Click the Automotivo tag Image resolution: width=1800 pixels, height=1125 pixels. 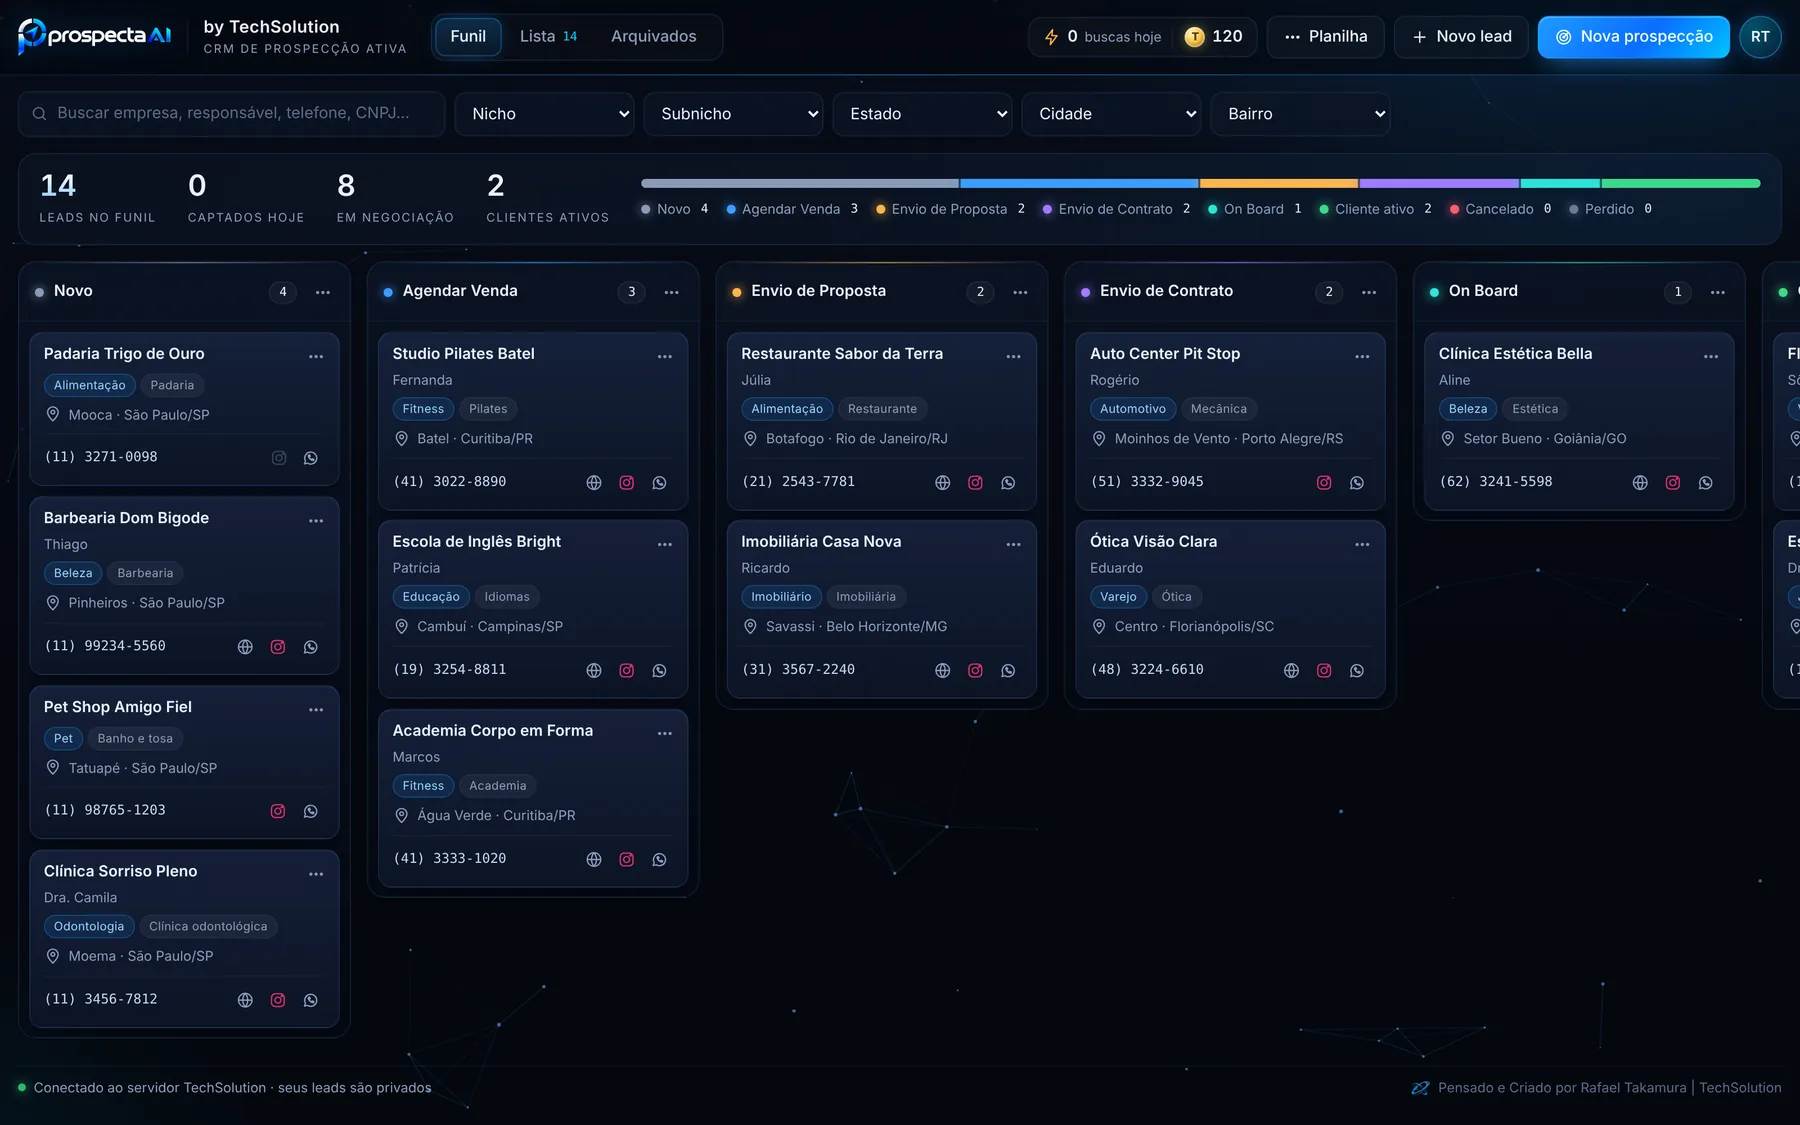pyautogui.click(x=1133, y=409)
